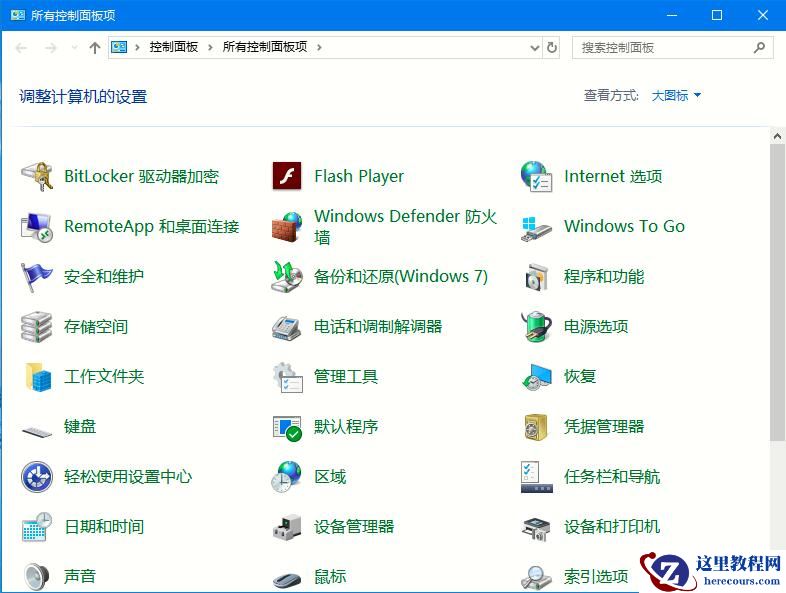Screen dimensions: 786x593
Task: Click the 区域 globe-and-clock icon
Action: point(287,477)
